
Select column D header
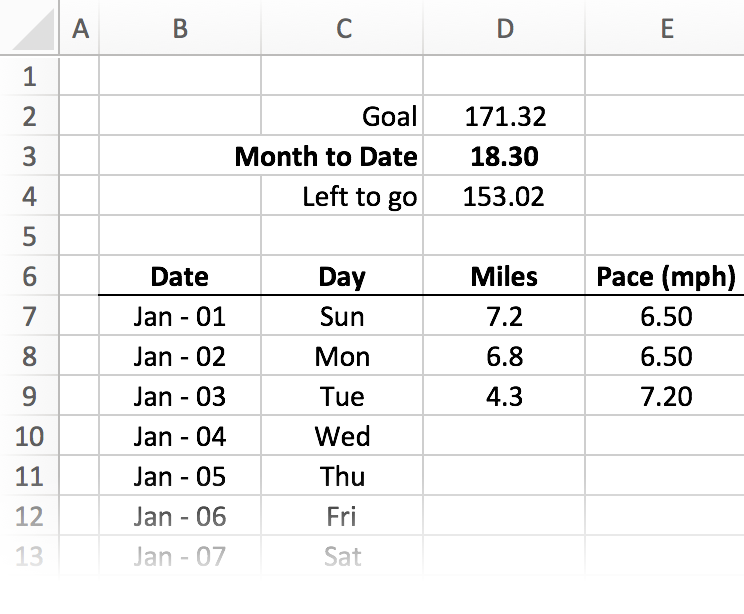click(504, 28)
